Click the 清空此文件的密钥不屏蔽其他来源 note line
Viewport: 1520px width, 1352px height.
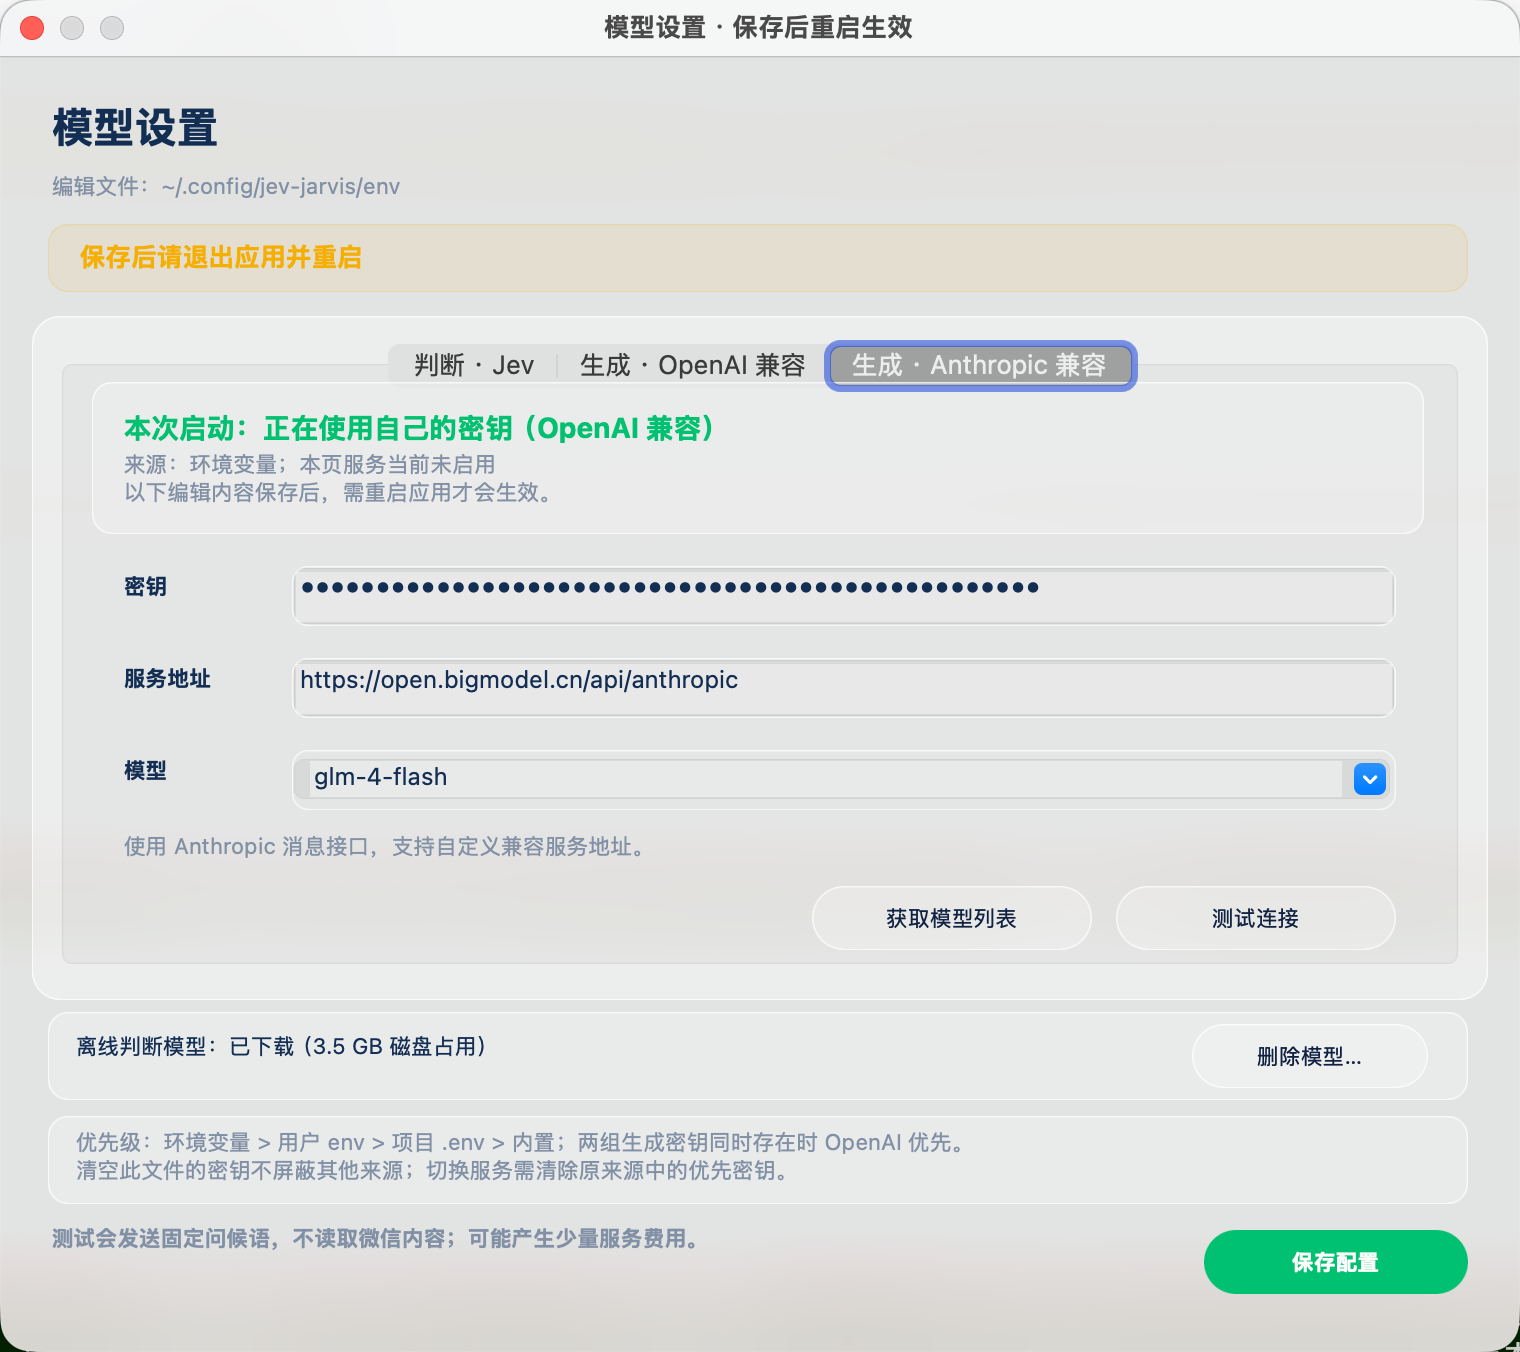click(434, 1171)
